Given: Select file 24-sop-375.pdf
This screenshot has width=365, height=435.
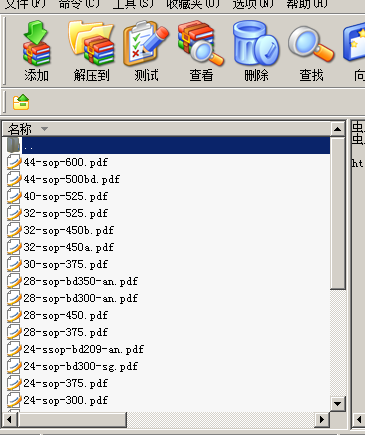Looking at the screenshot, I should (x=66, y=383).
